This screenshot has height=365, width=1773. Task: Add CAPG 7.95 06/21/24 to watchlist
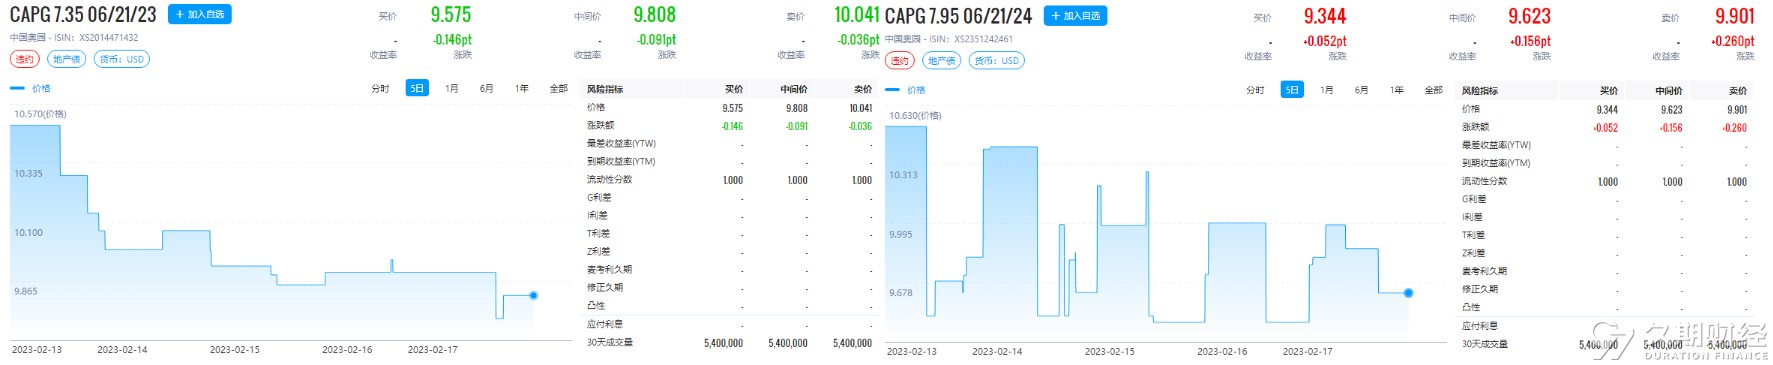click(1075, 16)
